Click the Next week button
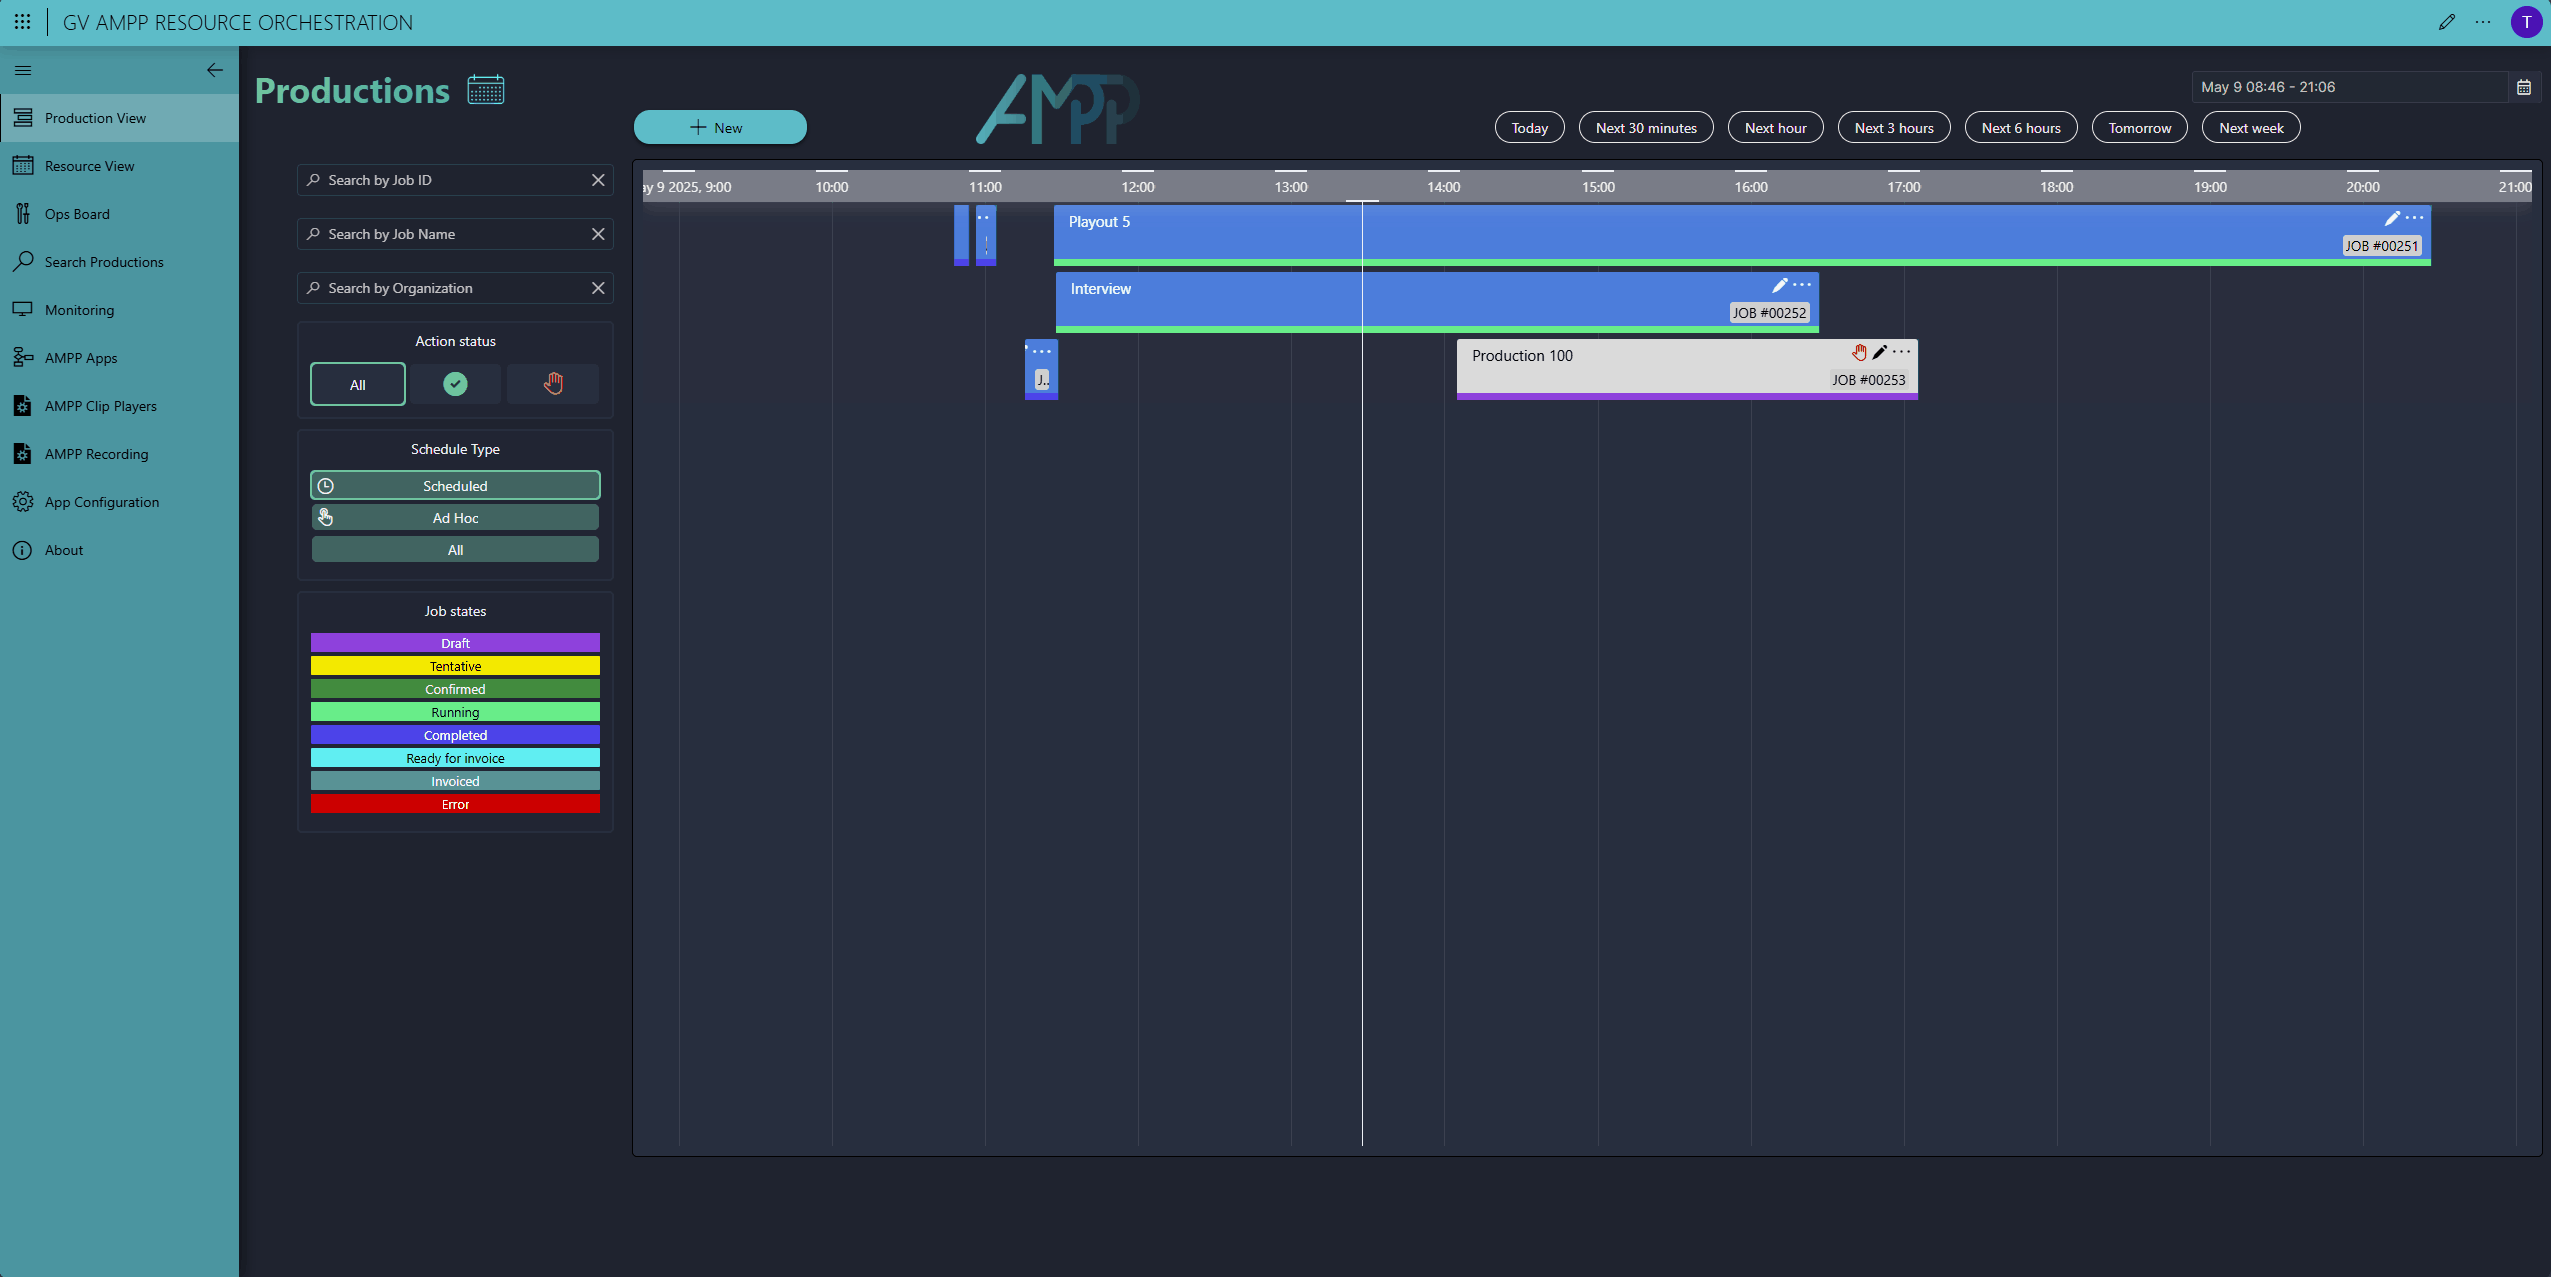 tap(2251, 128)
